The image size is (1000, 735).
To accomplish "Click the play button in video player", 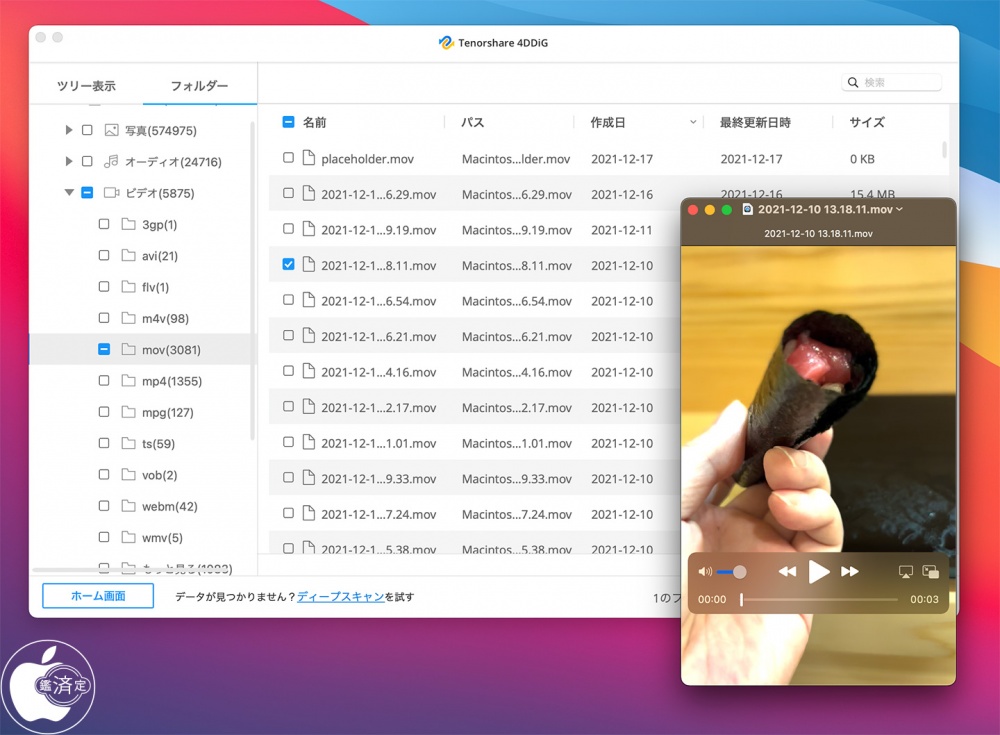I will (819, 572).
